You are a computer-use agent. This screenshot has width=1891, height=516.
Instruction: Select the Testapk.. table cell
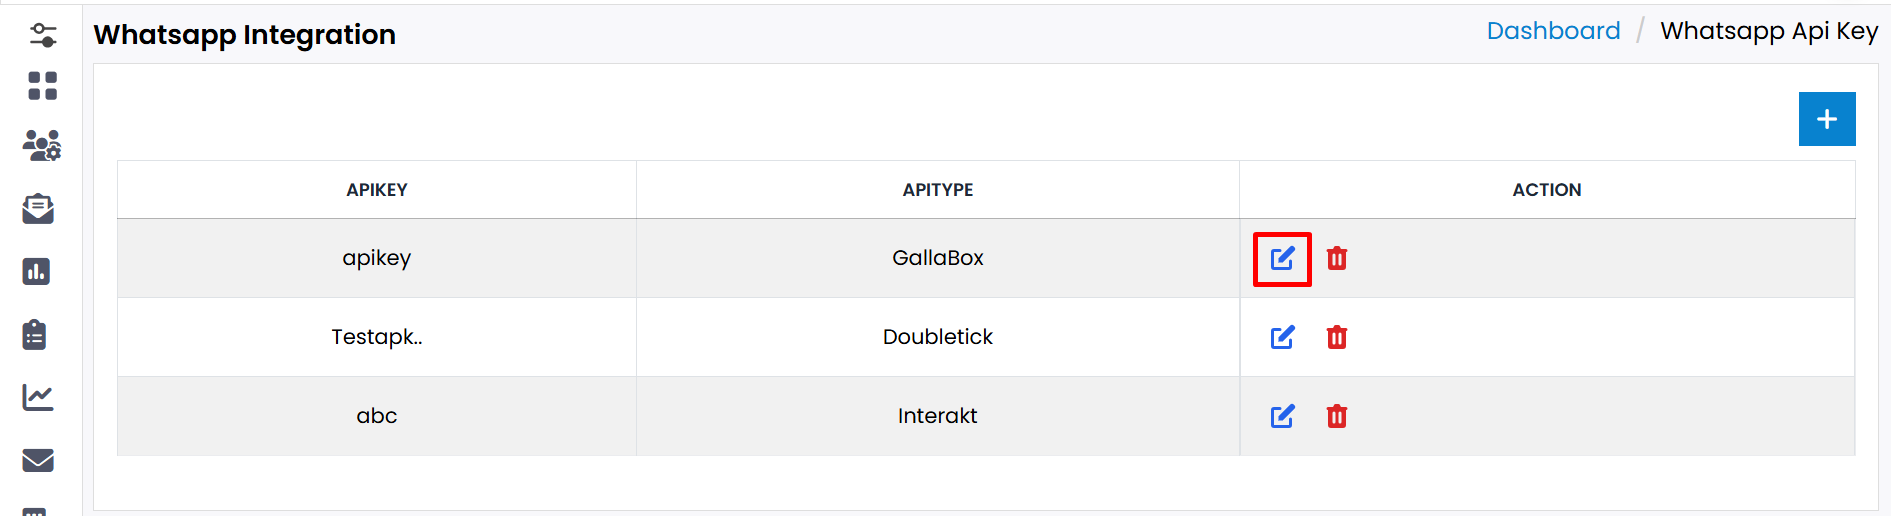click(x=377, y=337)
